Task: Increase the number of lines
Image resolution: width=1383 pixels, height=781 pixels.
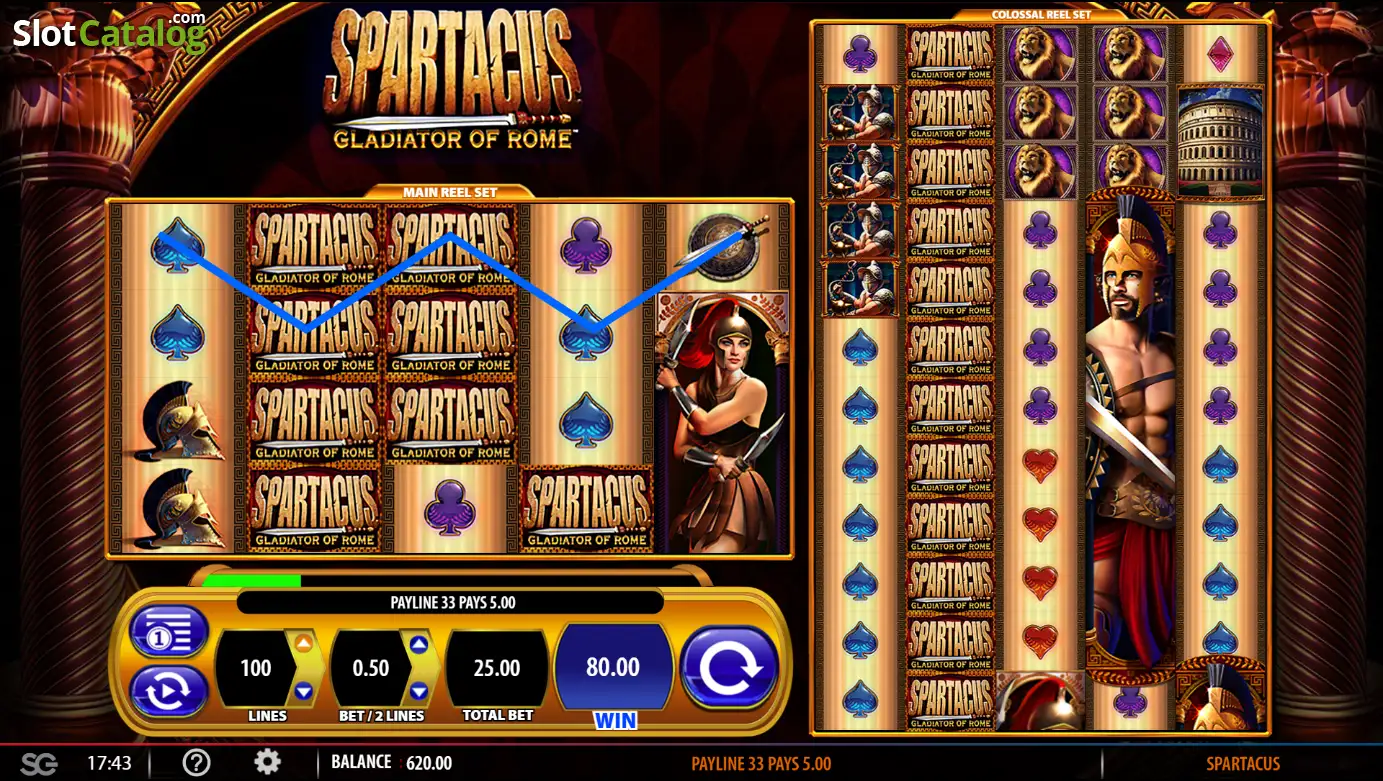Action: (304, 644)
